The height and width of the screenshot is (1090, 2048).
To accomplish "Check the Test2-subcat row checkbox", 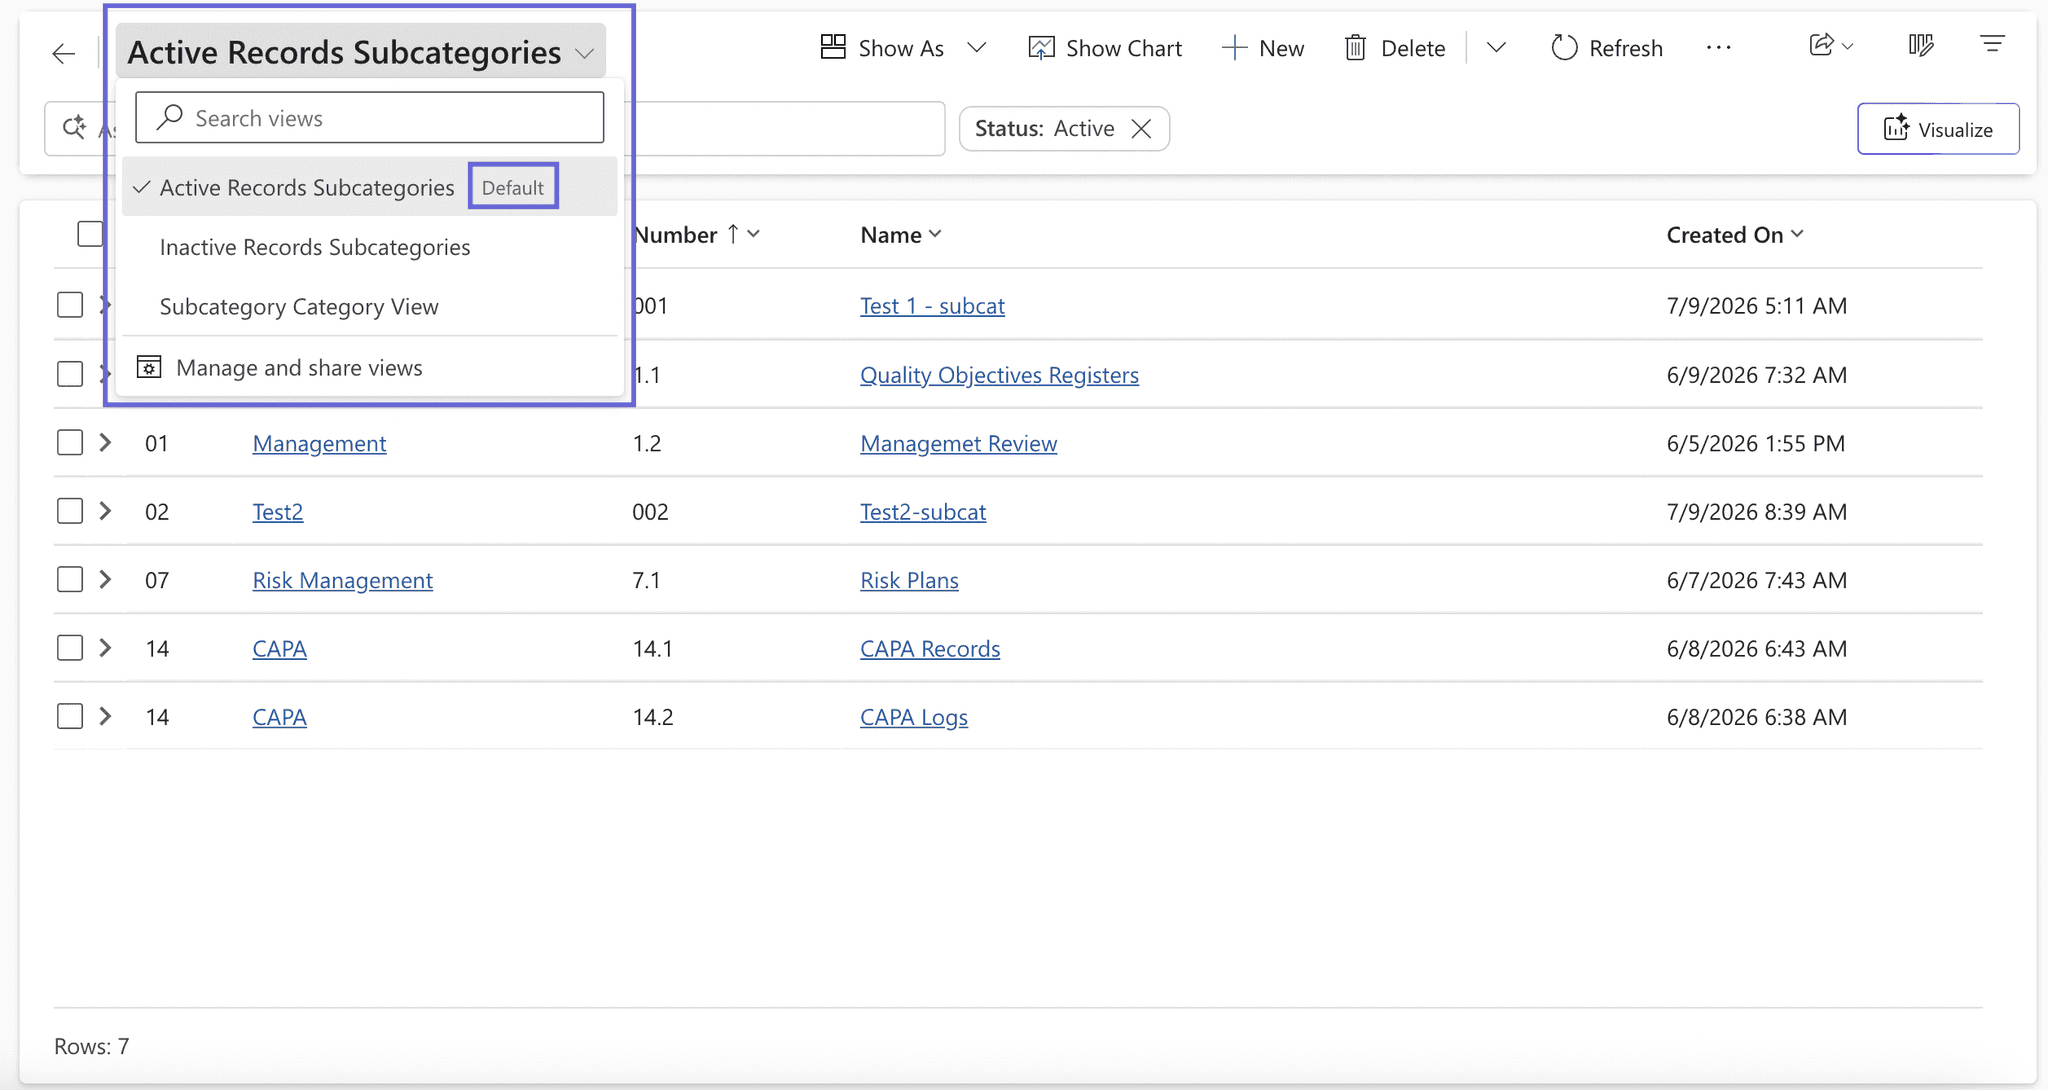I will pyautogui.click(x=70, y=511).
